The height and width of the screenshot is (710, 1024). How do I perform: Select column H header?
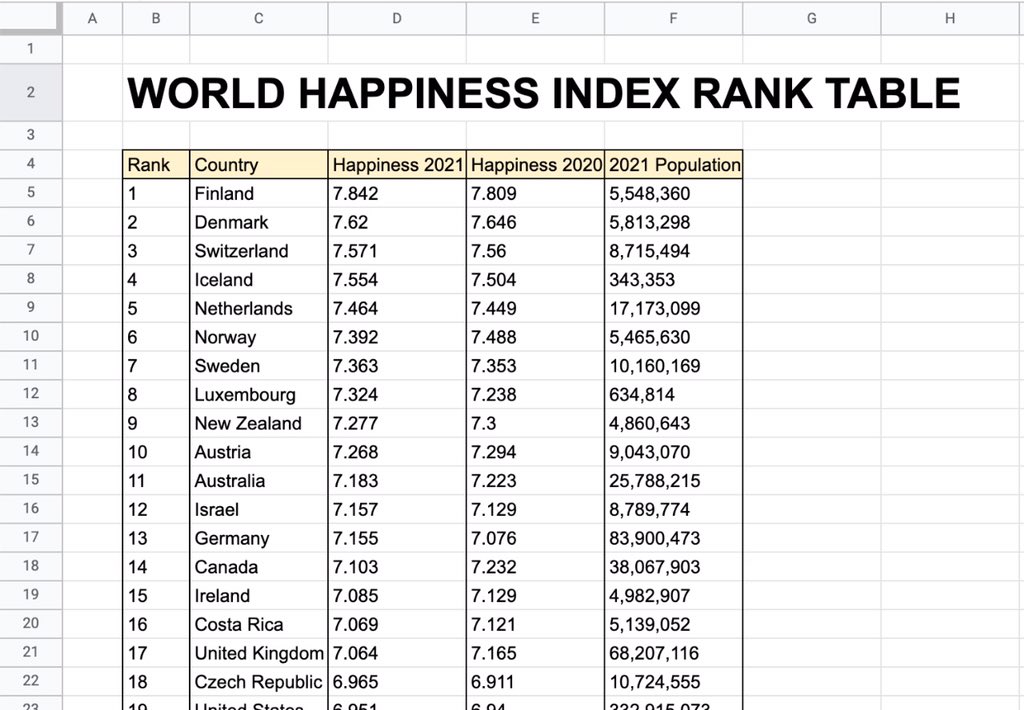pyautogui.click(x=950, y=18)
